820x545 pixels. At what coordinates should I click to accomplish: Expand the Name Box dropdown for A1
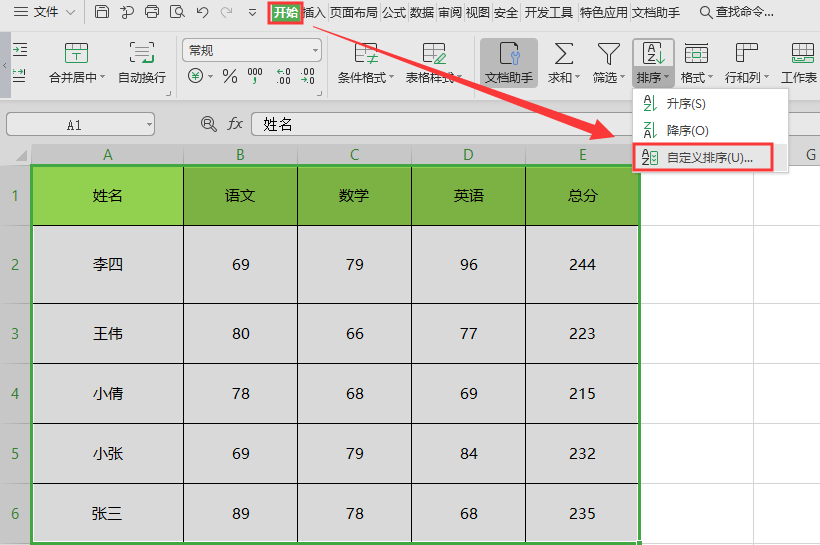[x=149, y=125]
